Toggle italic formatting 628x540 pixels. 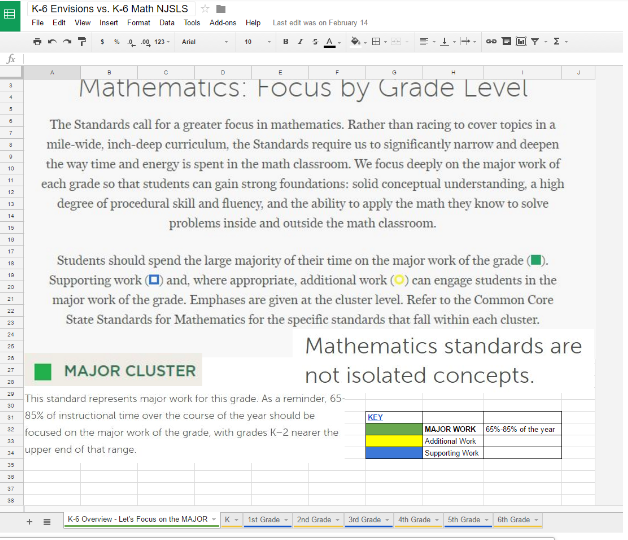(301, 41)
